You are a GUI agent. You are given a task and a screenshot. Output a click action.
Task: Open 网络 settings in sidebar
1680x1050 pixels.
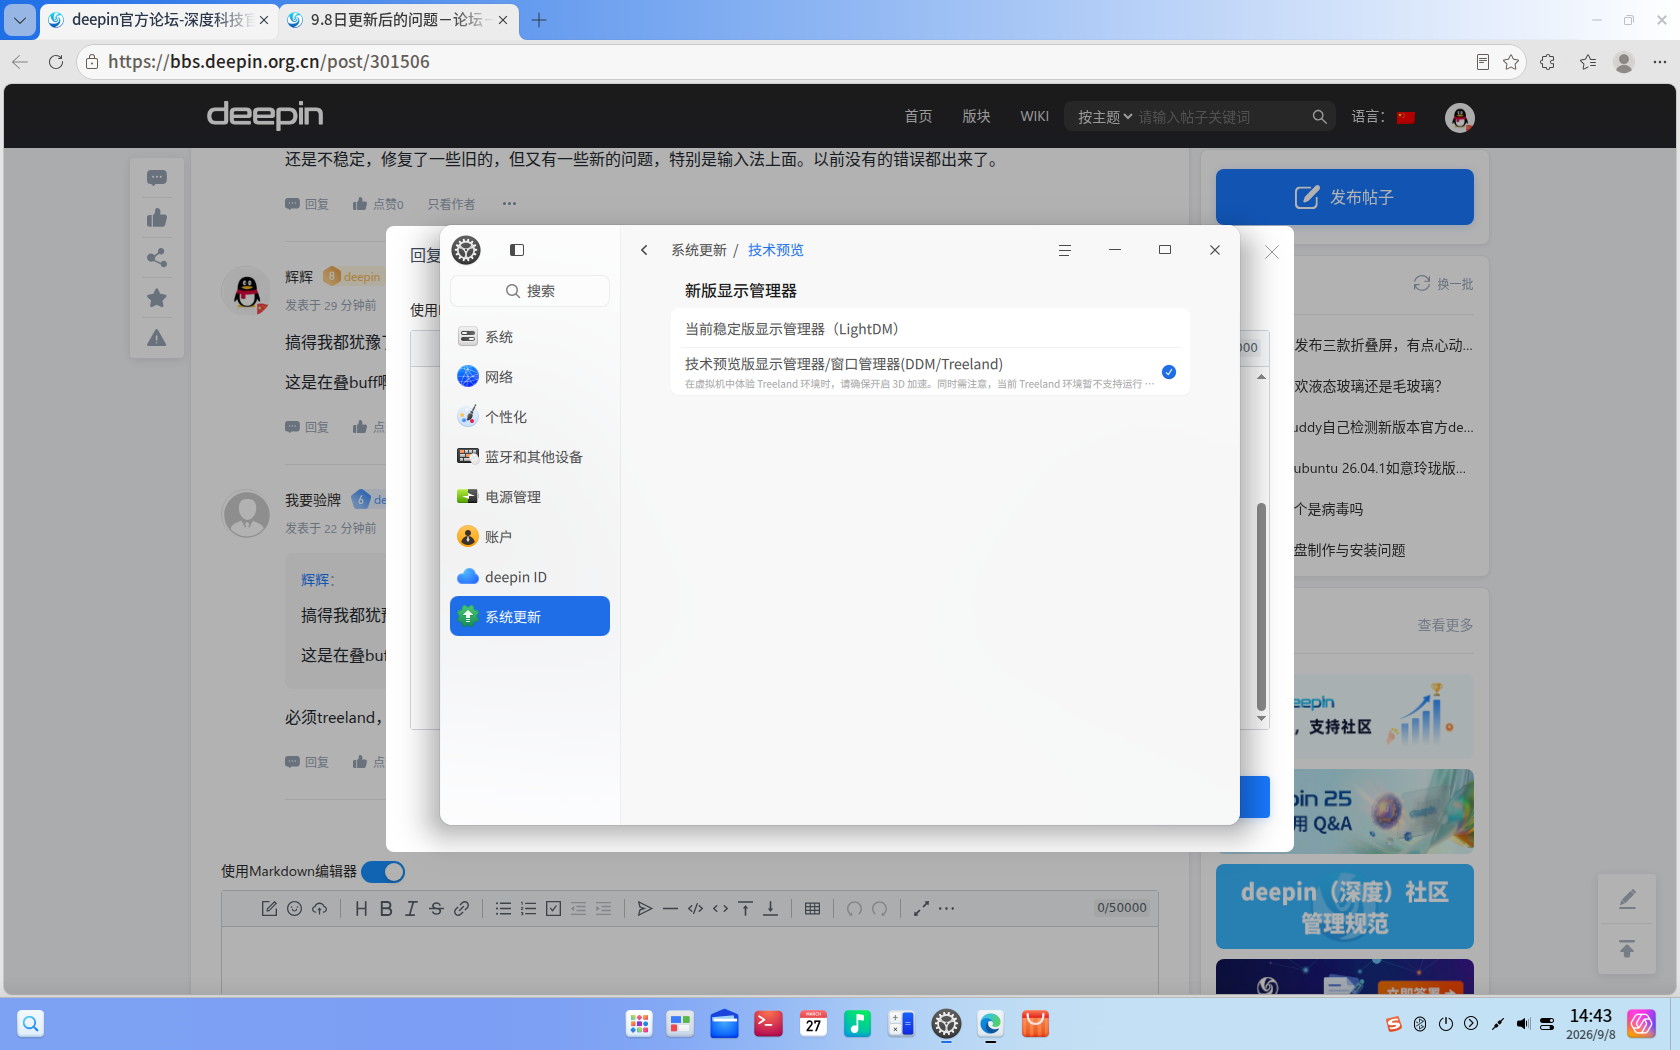[x=530, y=377]
